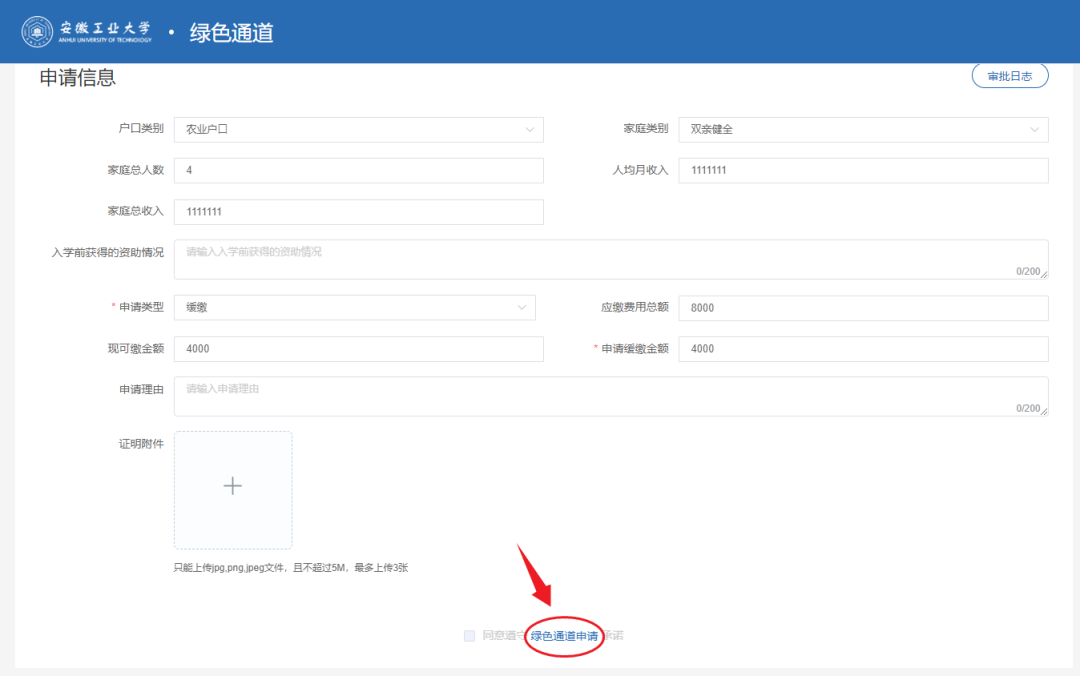Click the 家庭总收入 input field
Viewport: 1080px width, 676px height.
pos(358,212)
